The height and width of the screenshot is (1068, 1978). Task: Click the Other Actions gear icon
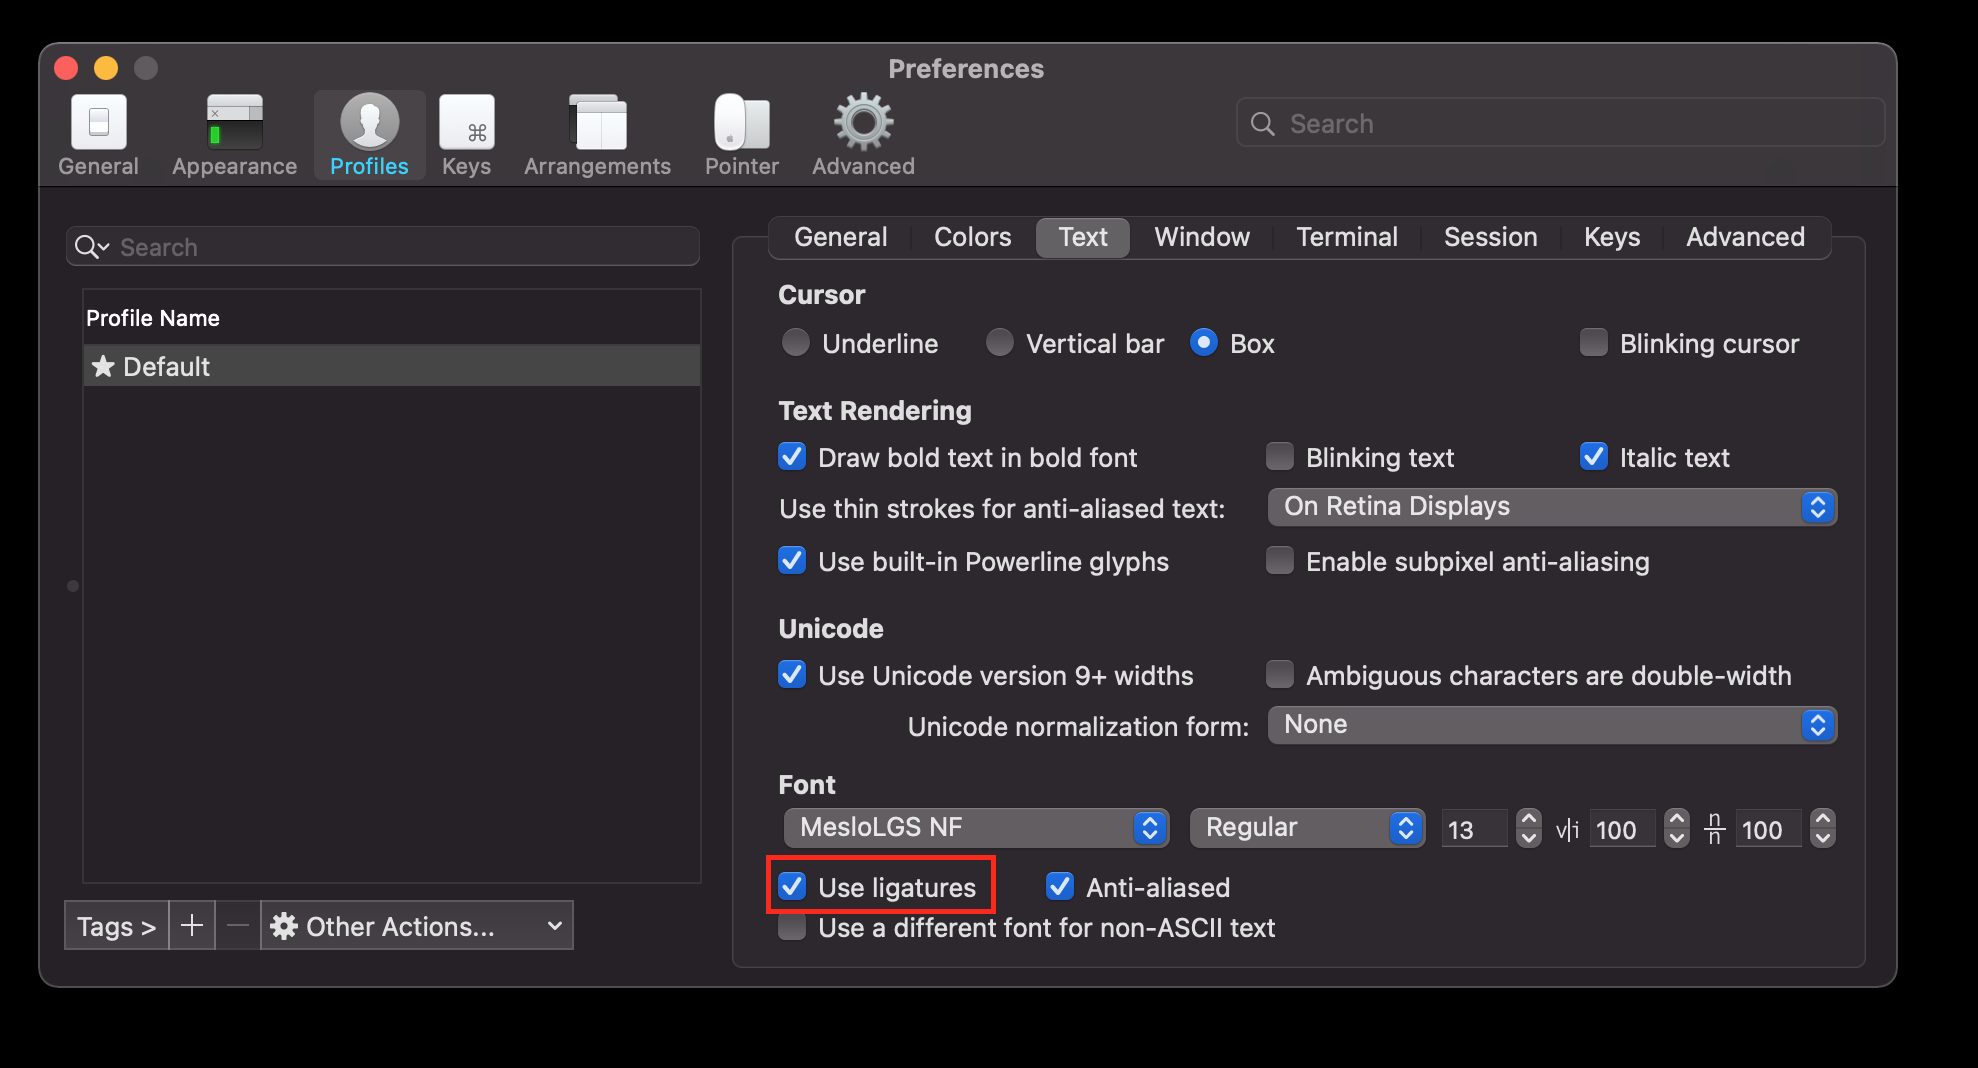[x=284, y=925]
